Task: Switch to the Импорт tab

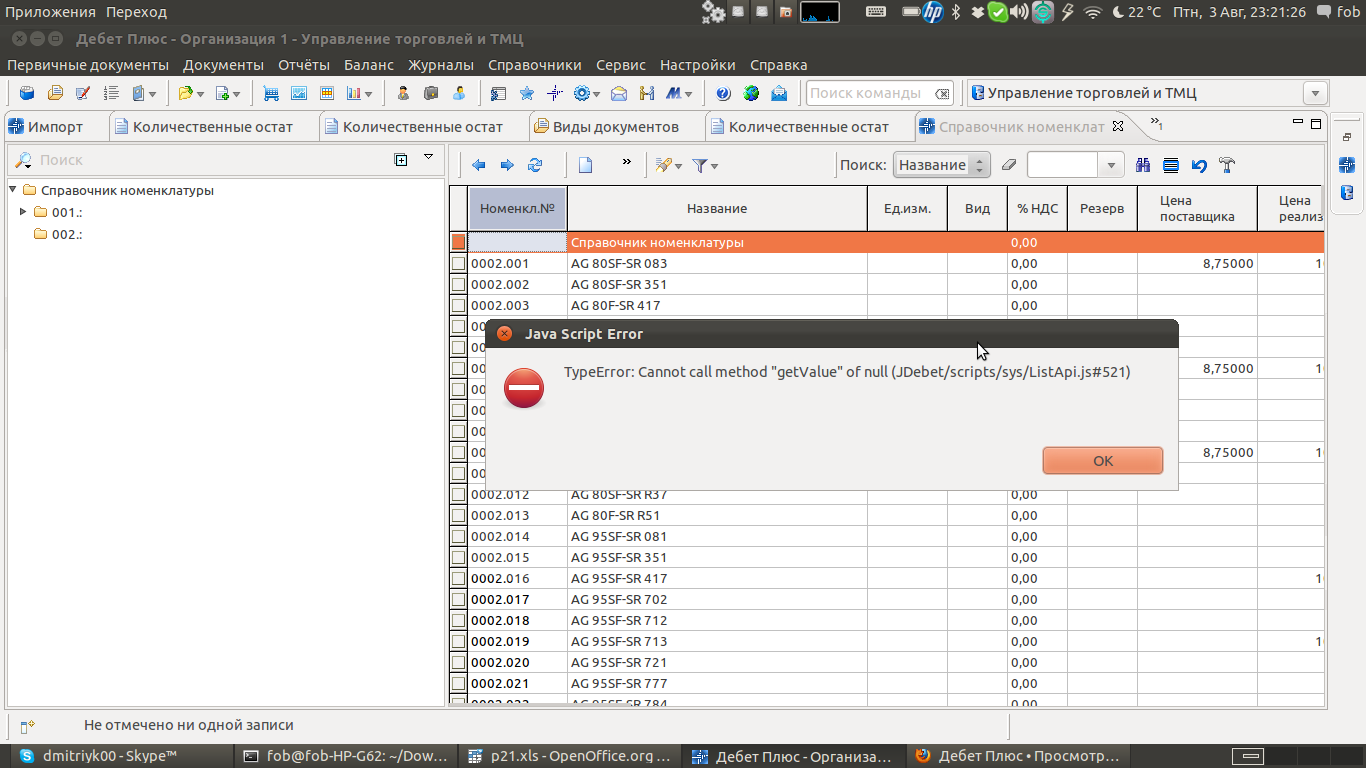Action: [56, 127]
